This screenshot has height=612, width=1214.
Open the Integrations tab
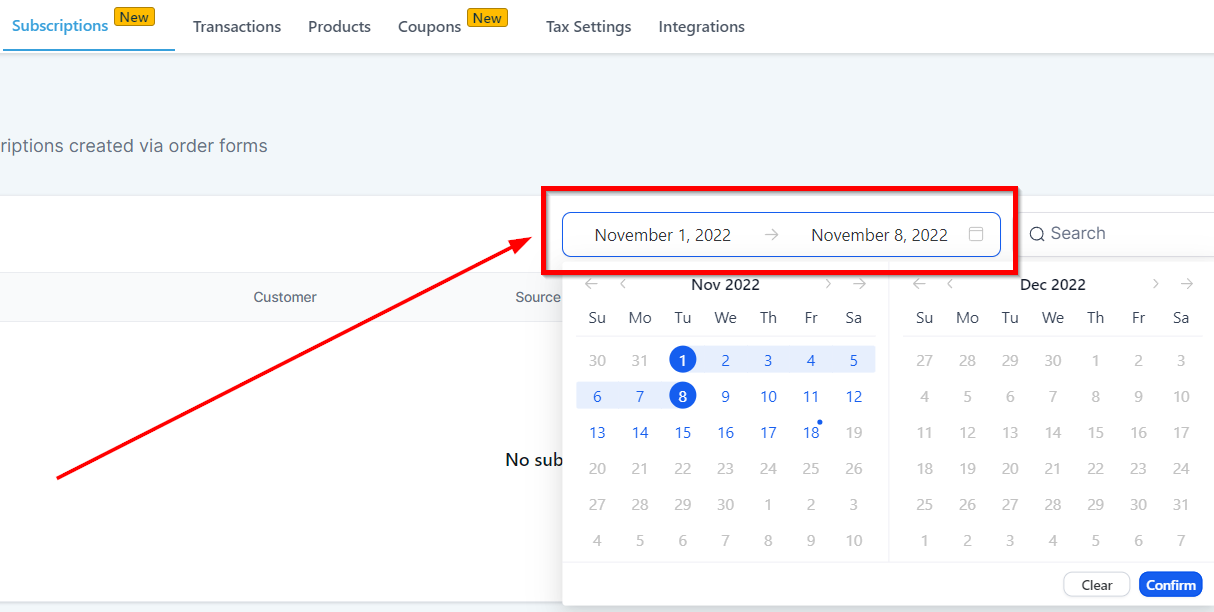pyautogui.click(x=701, y=27)
